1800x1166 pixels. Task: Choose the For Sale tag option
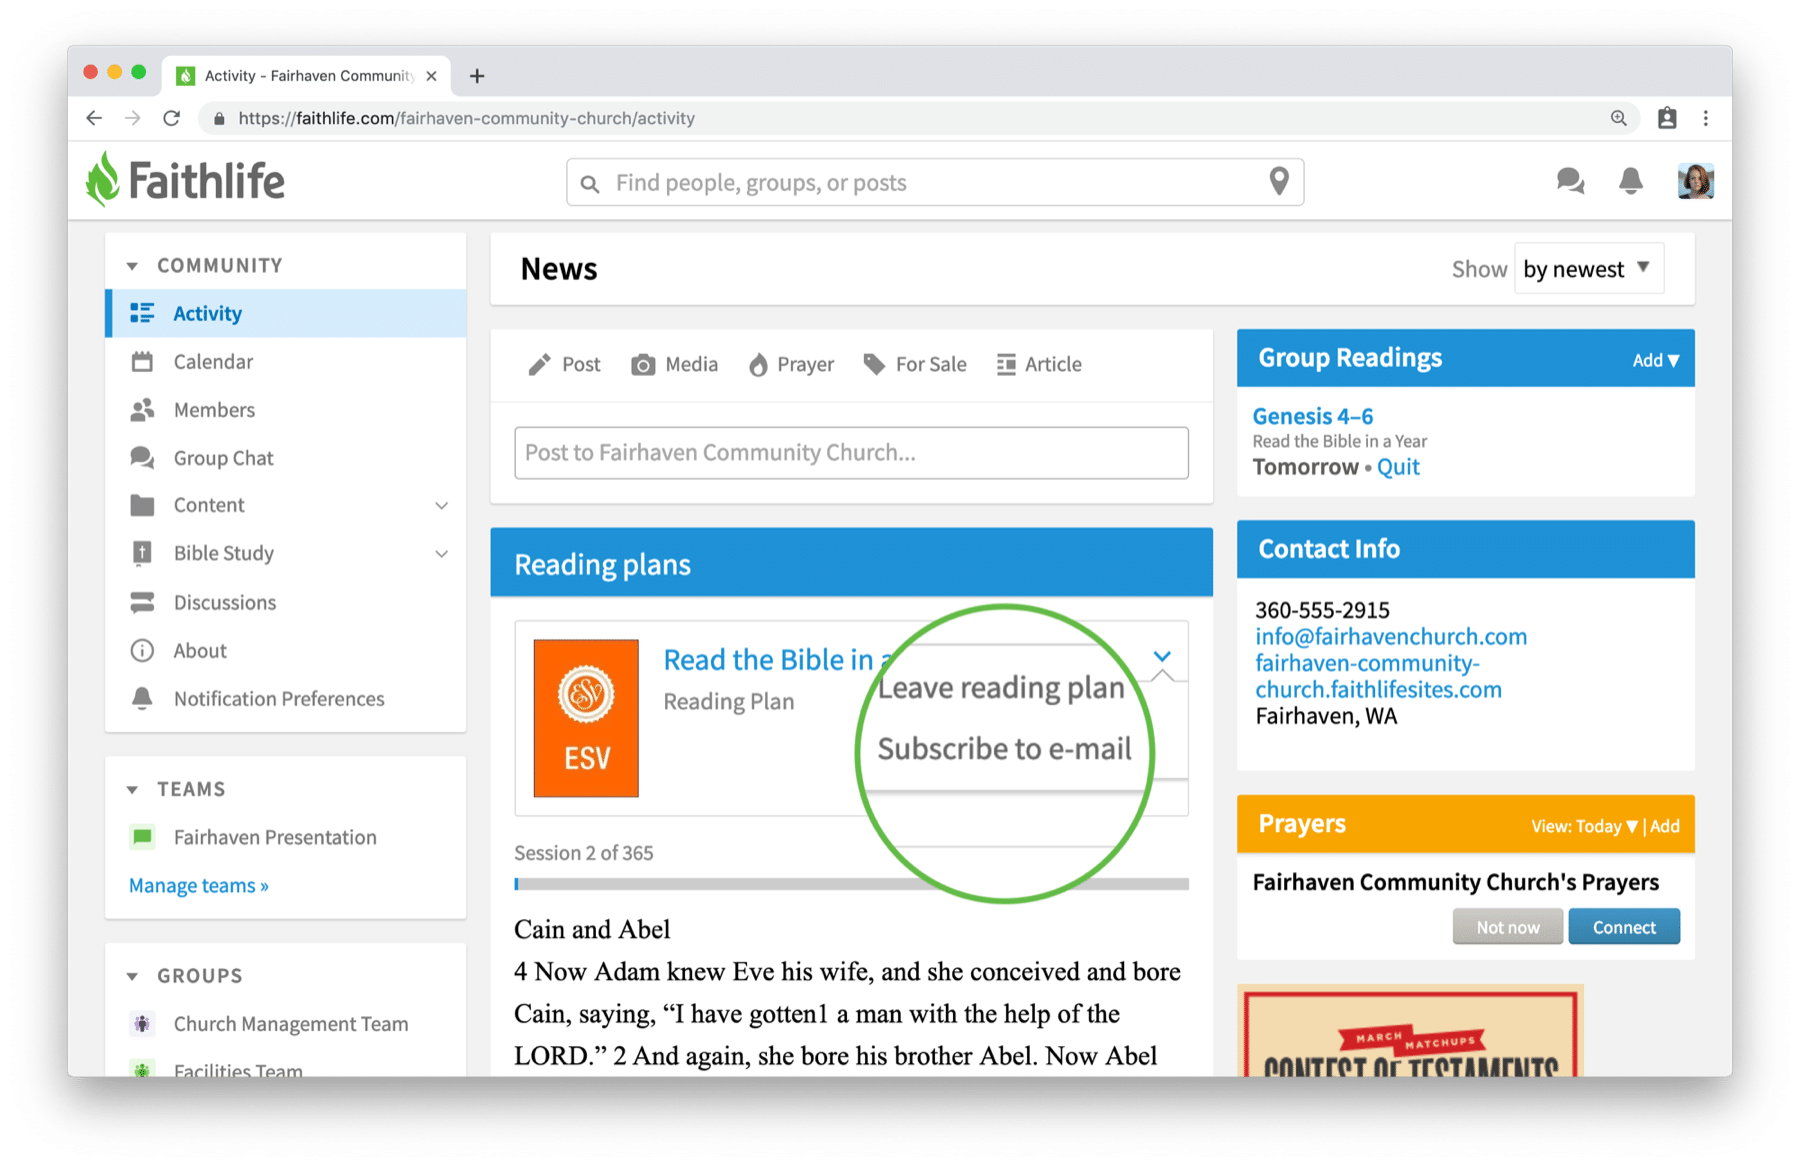tap(915, 364)
